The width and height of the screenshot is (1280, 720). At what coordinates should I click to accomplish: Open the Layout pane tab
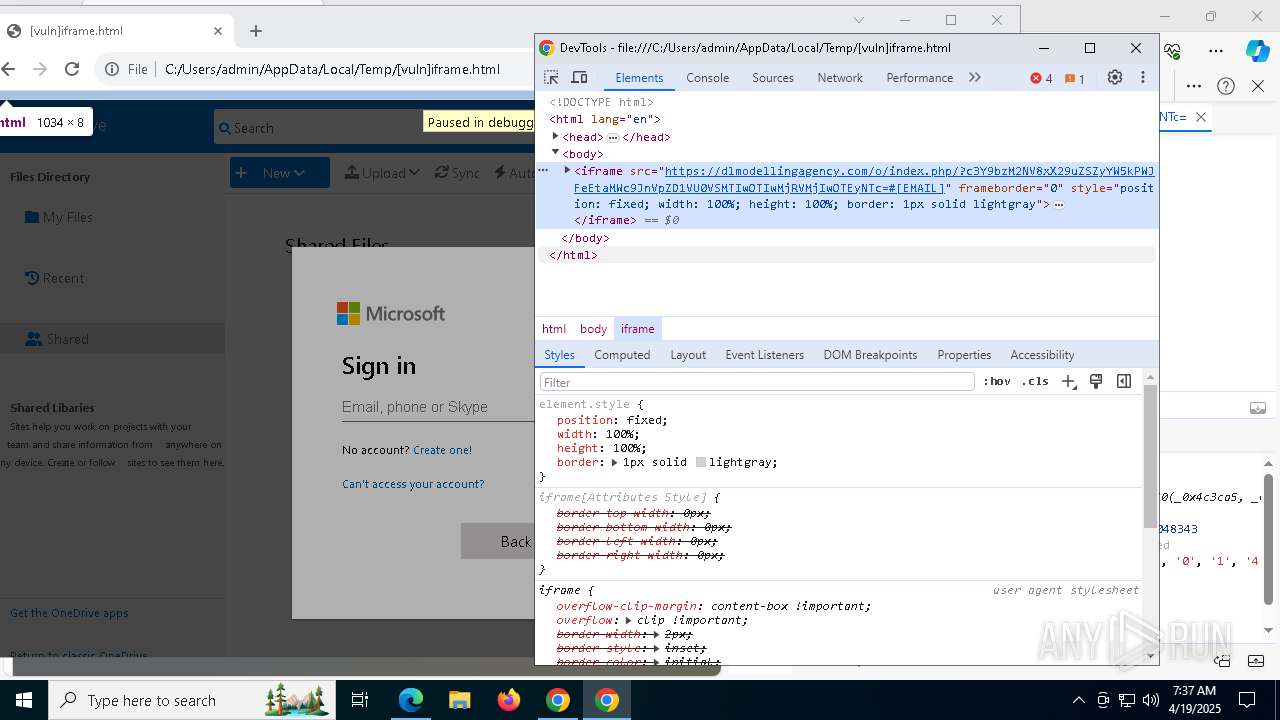tap(688, 355)
